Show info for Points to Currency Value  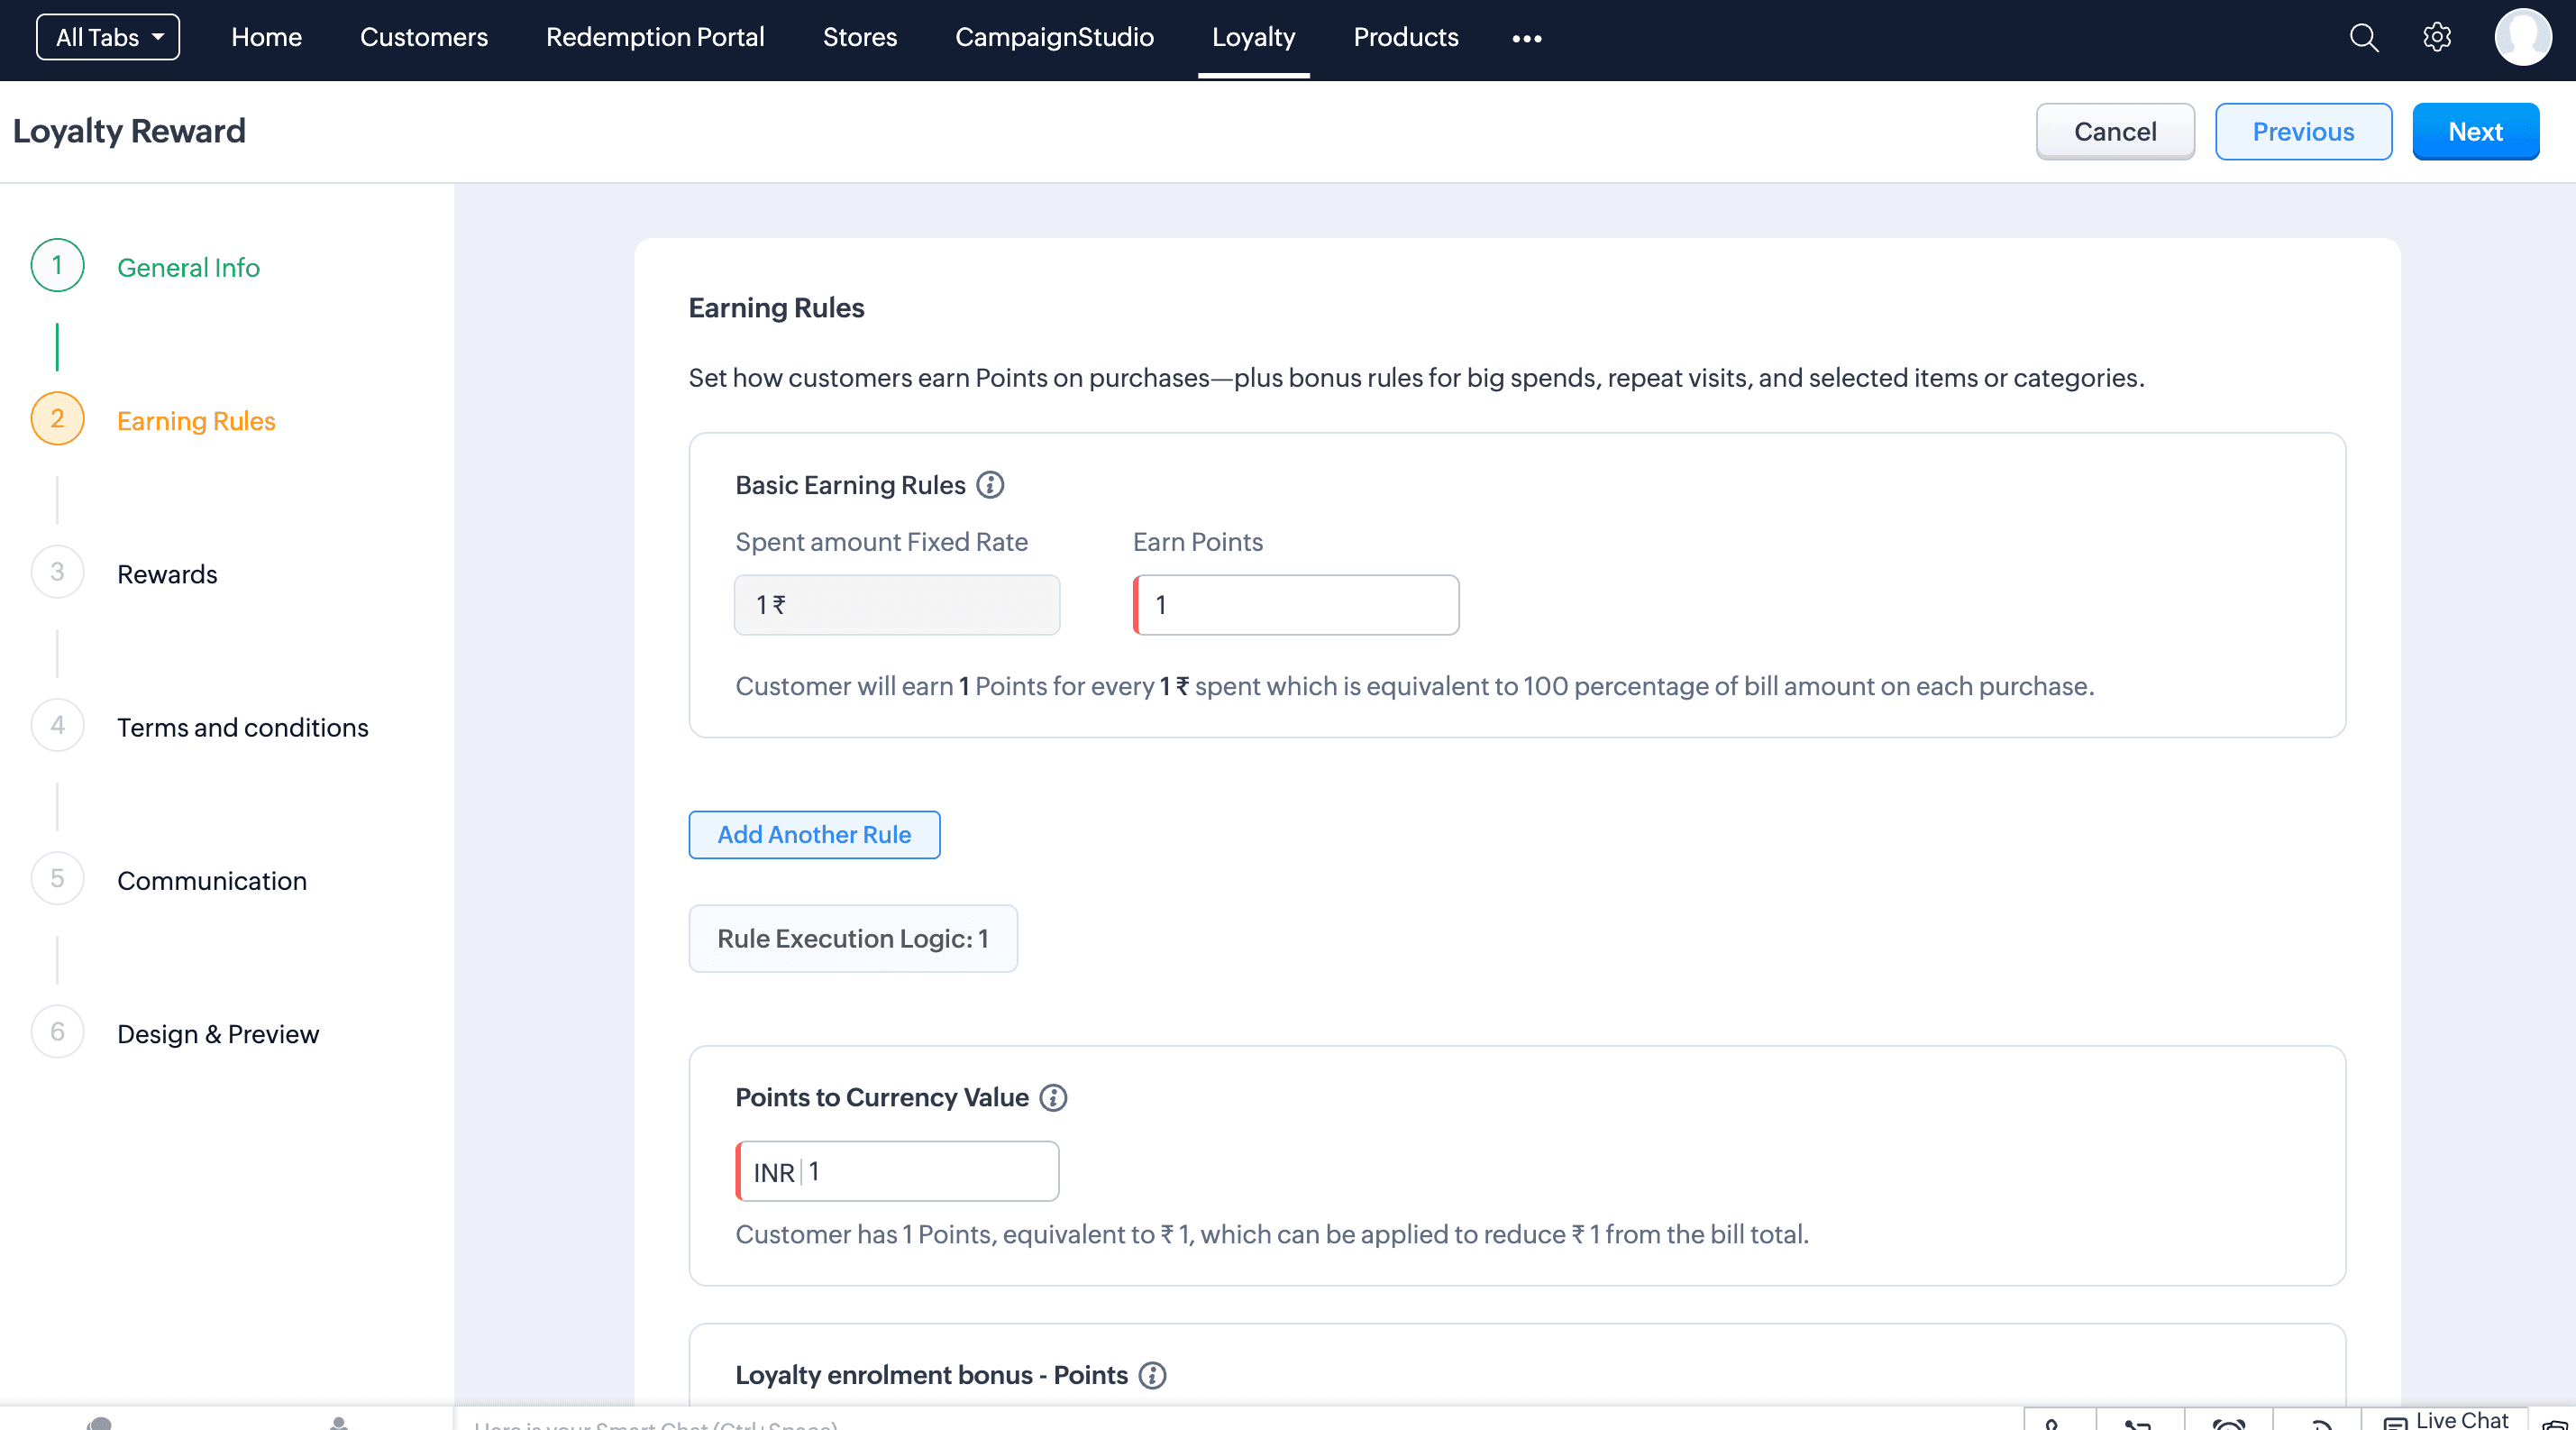point(1053,1097)
